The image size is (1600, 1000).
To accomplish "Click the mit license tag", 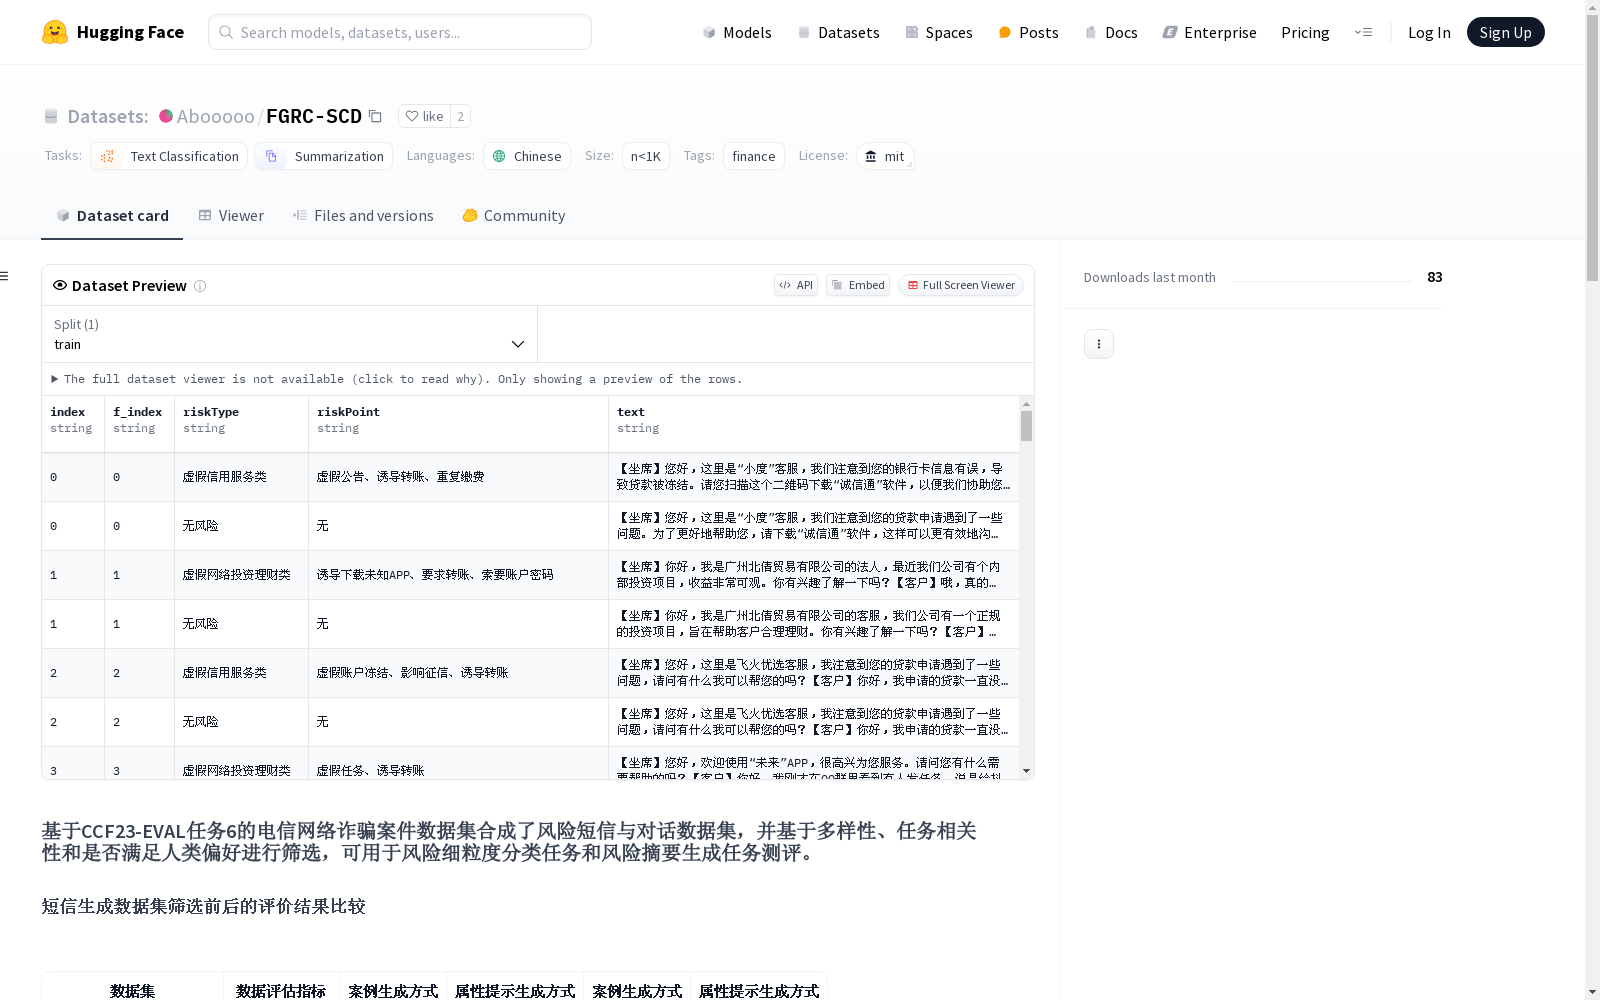I will click(x=885, y=156).
